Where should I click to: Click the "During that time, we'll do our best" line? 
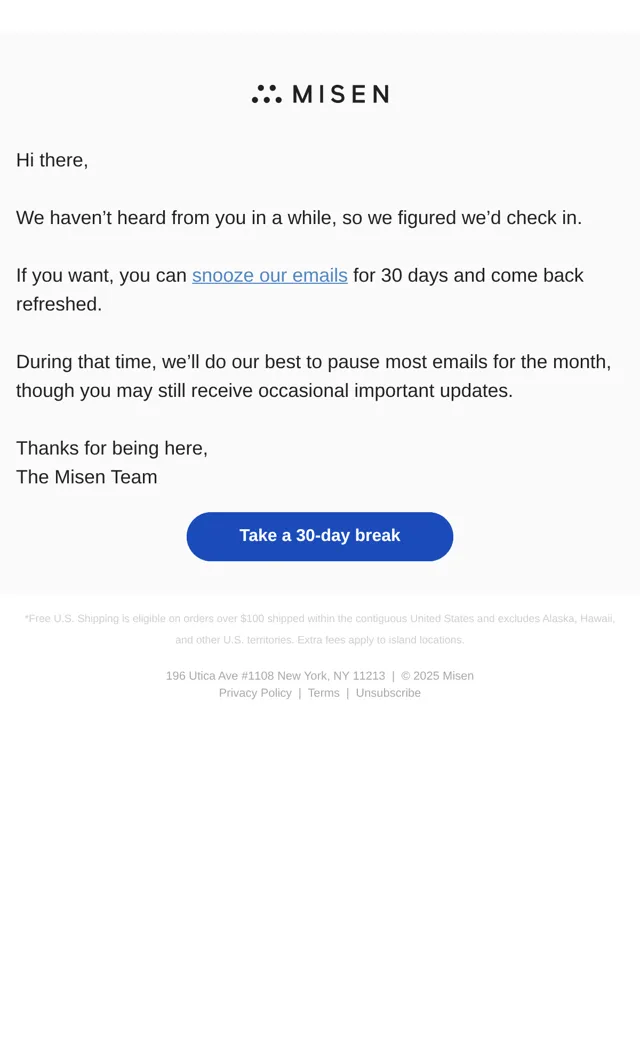[314, 361]
